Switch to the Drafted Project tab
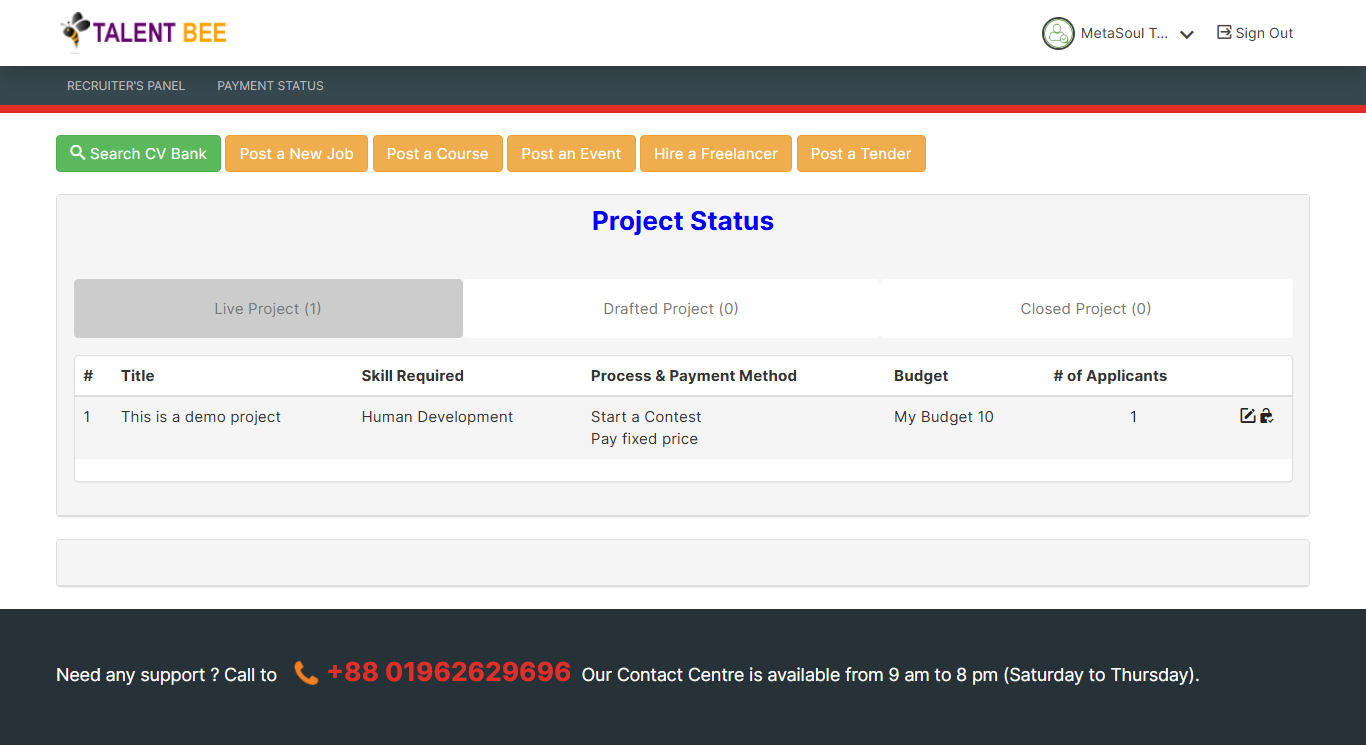Screen dimensions: 1366x745 [671, 309]
